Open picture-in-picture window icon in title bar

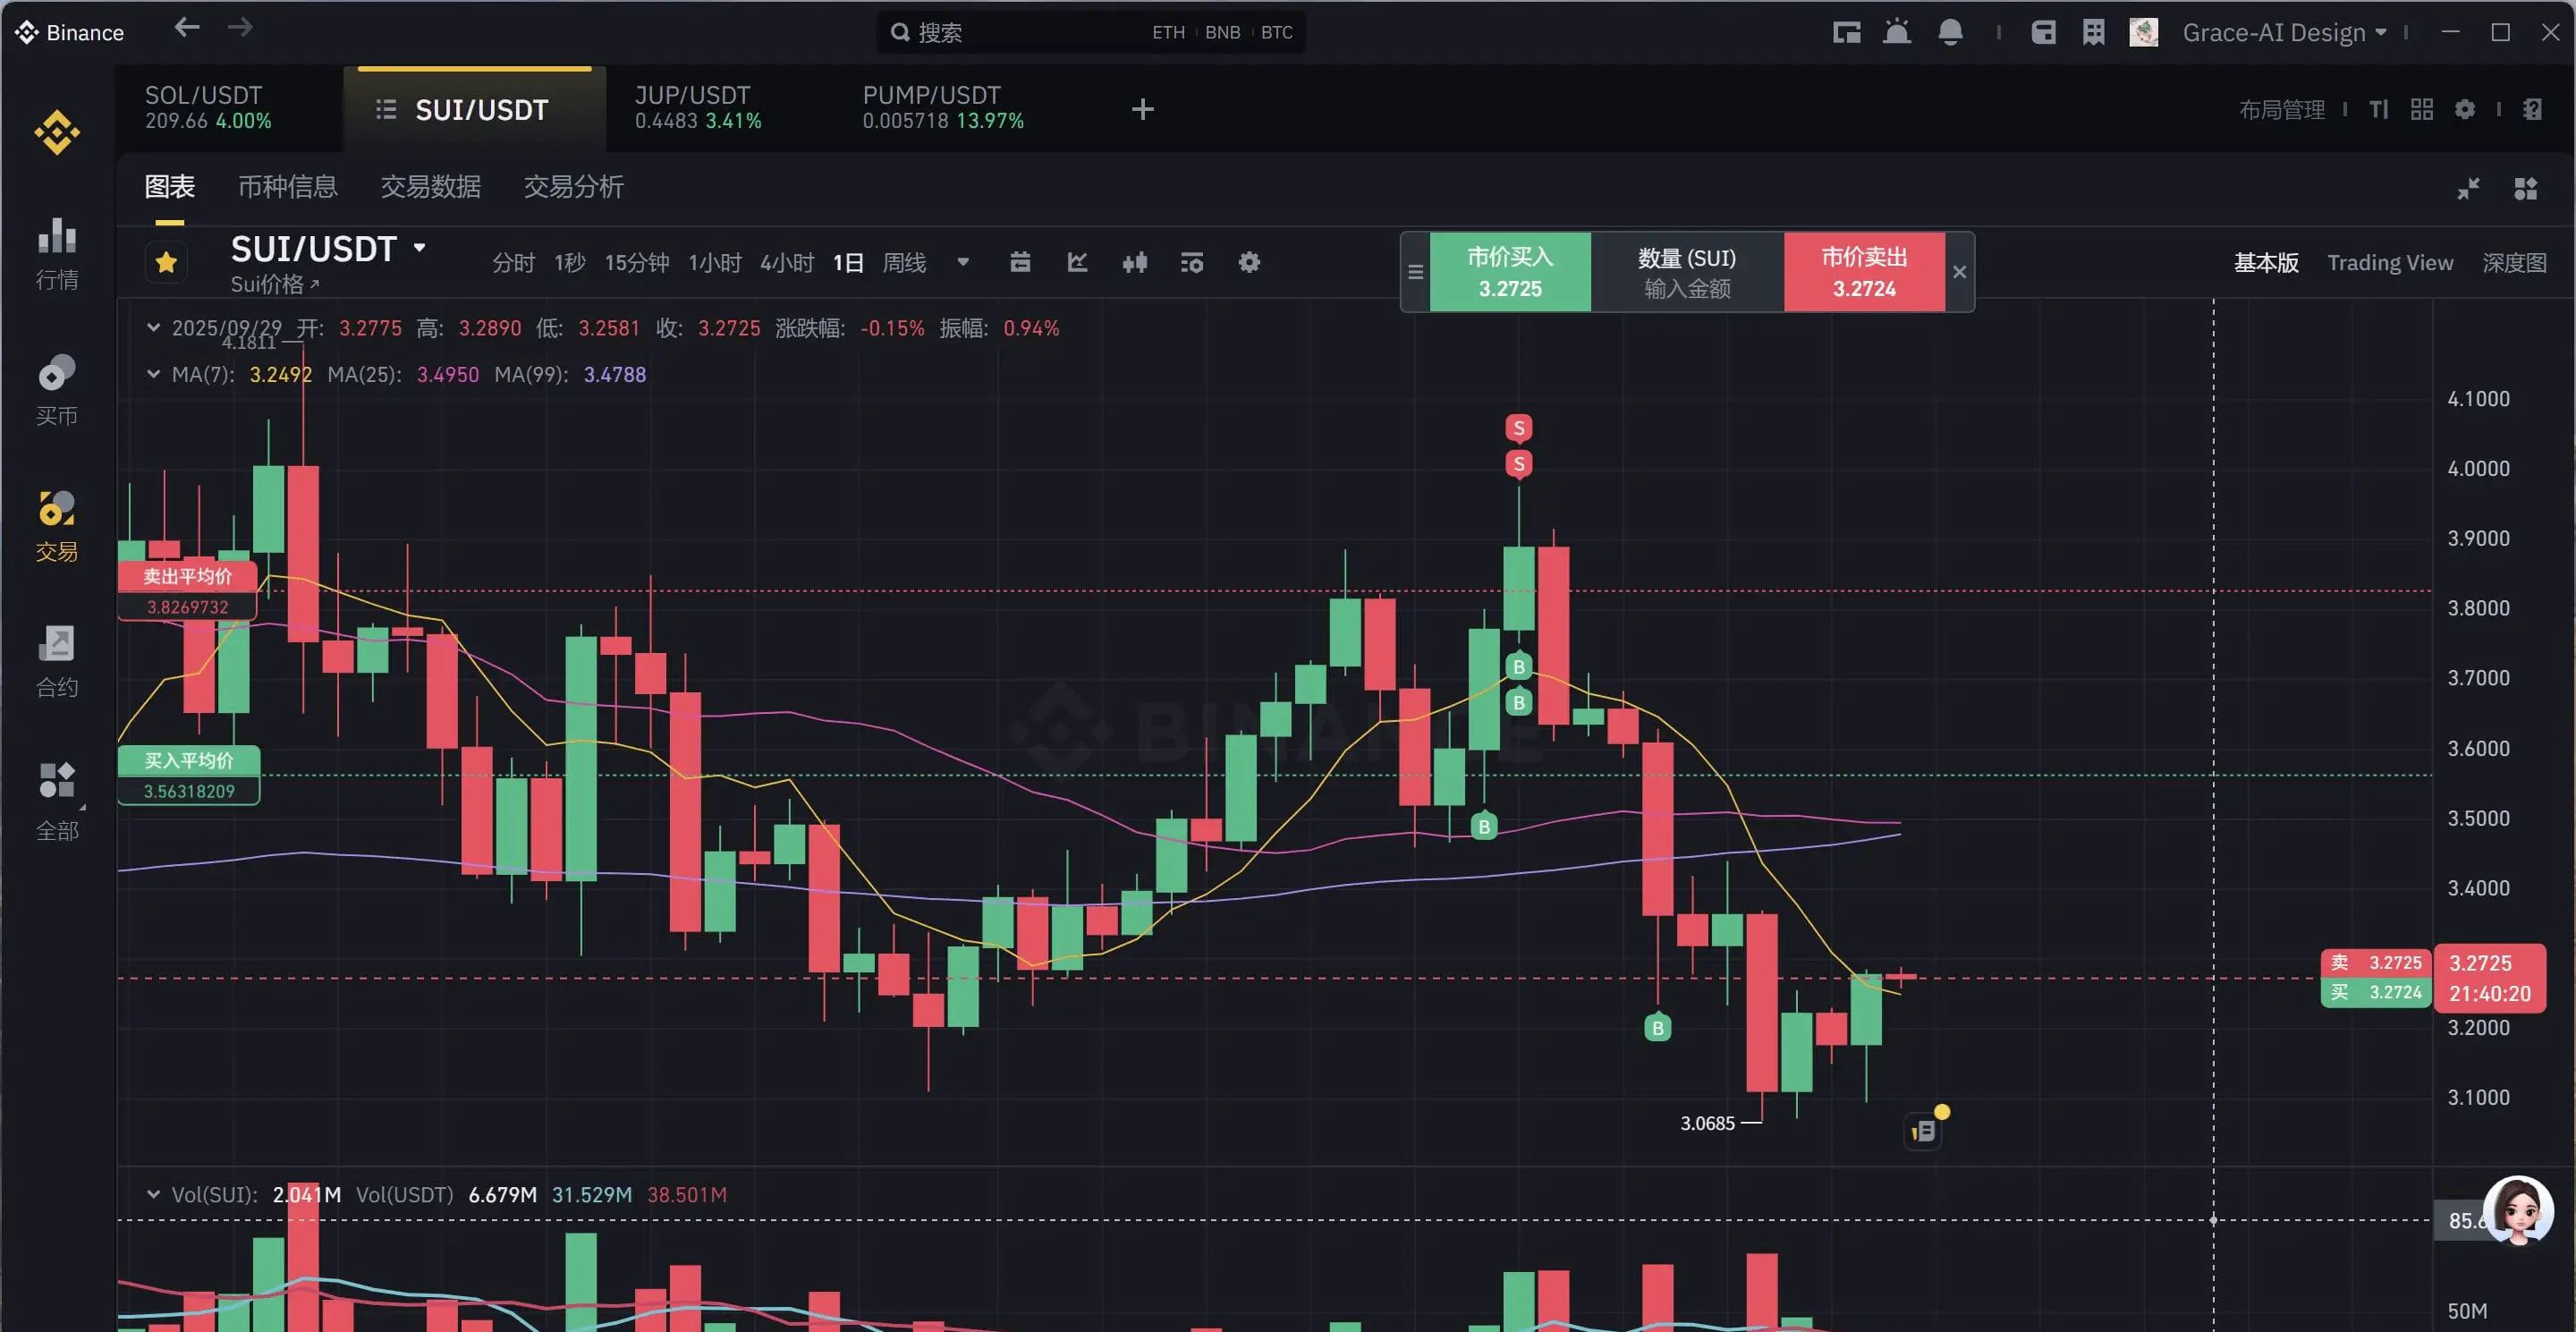coord(1846,32)
